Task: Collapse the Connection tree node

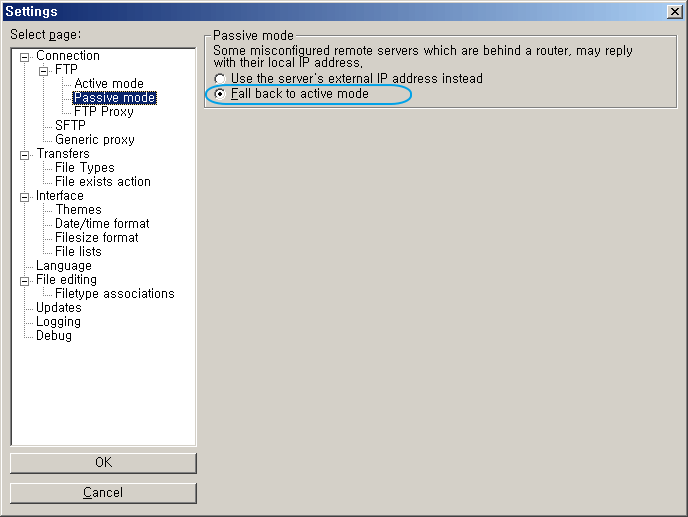Action: click(25, 57)
